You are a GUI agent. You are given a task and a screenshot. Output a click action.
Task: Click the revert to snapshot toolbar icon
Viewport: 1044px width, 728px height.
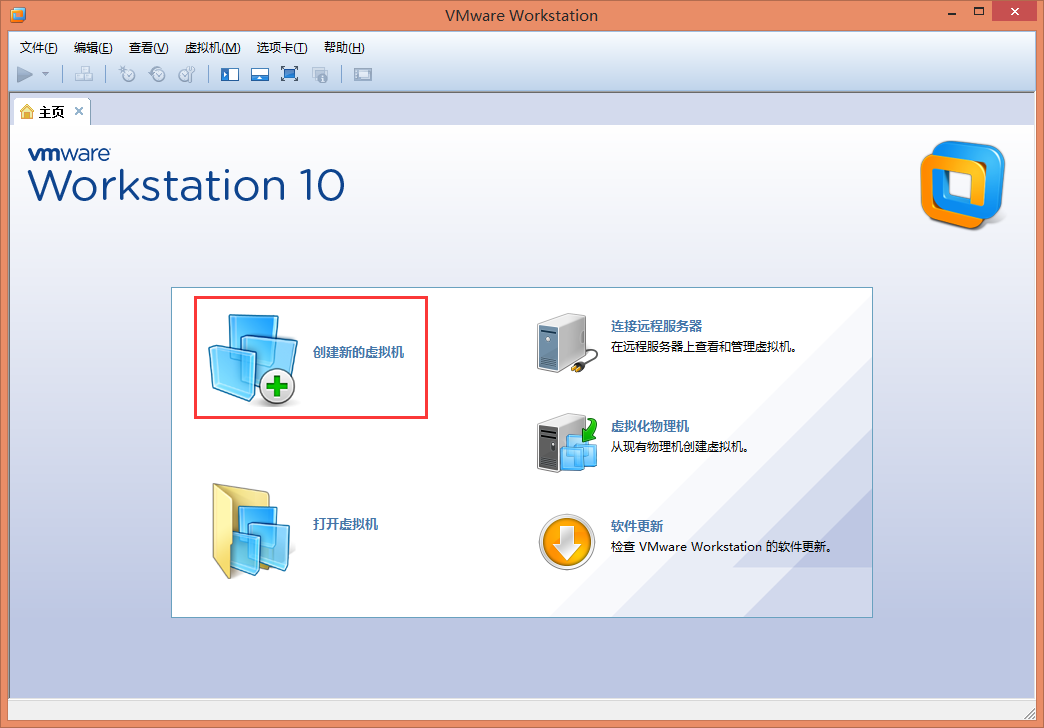pyautogui.click(x=157, y=75)
